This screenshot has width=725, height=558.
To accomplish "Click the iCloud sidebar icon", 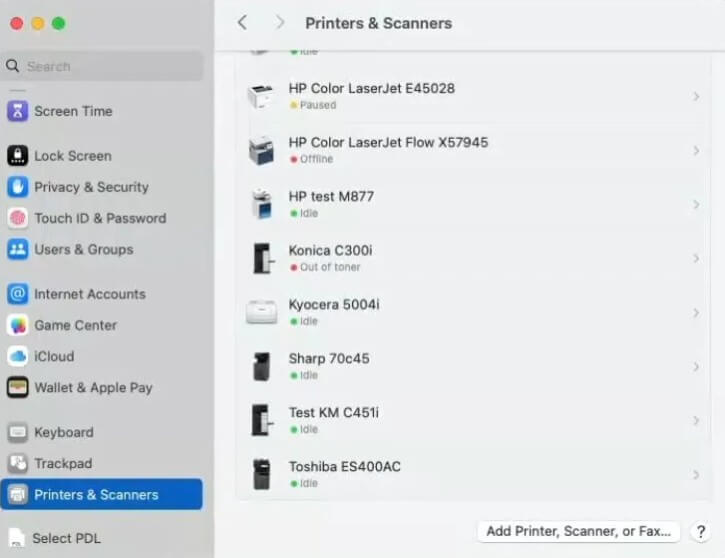I will click(17, 356).
